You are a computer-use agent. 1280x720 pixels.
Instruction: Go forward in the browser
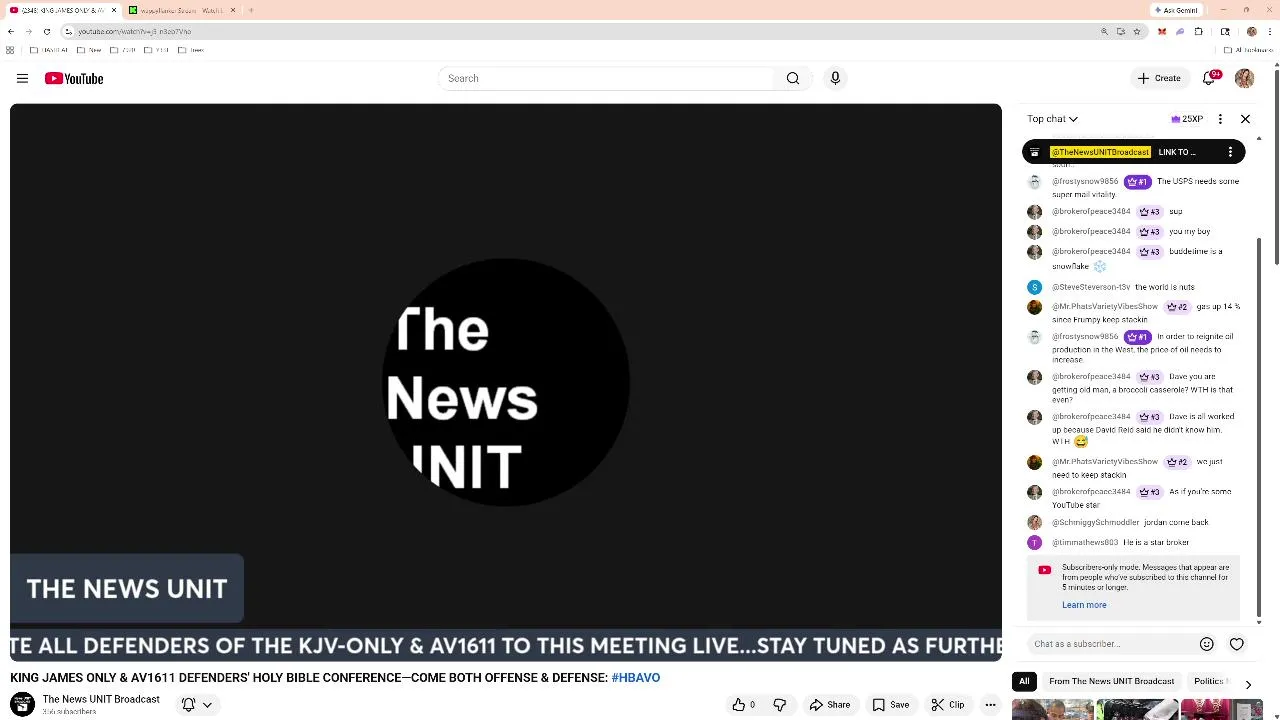(x=28, y=31)
